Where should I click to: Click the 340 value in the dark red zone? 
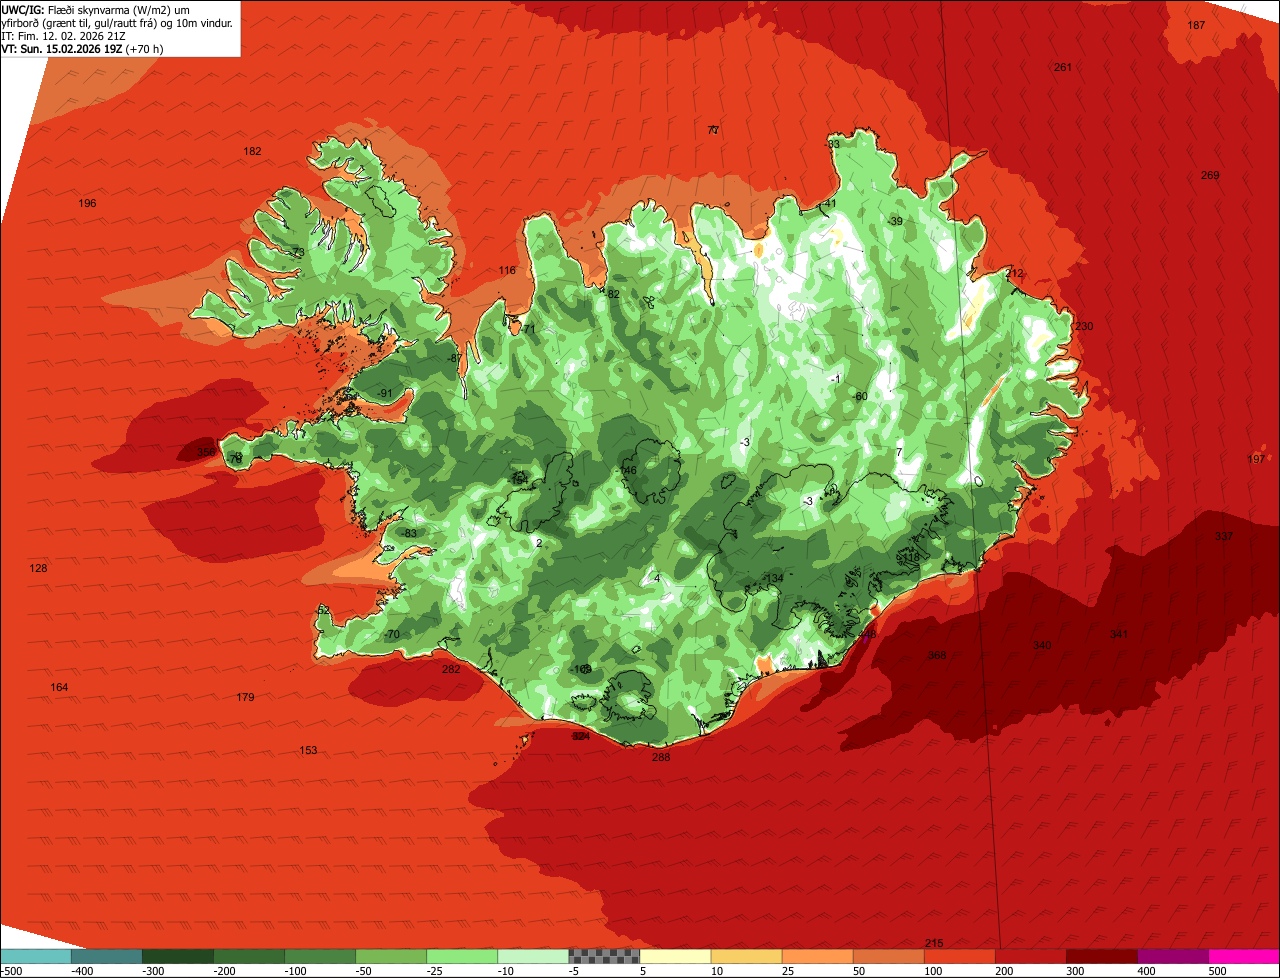pos(1042,645)
